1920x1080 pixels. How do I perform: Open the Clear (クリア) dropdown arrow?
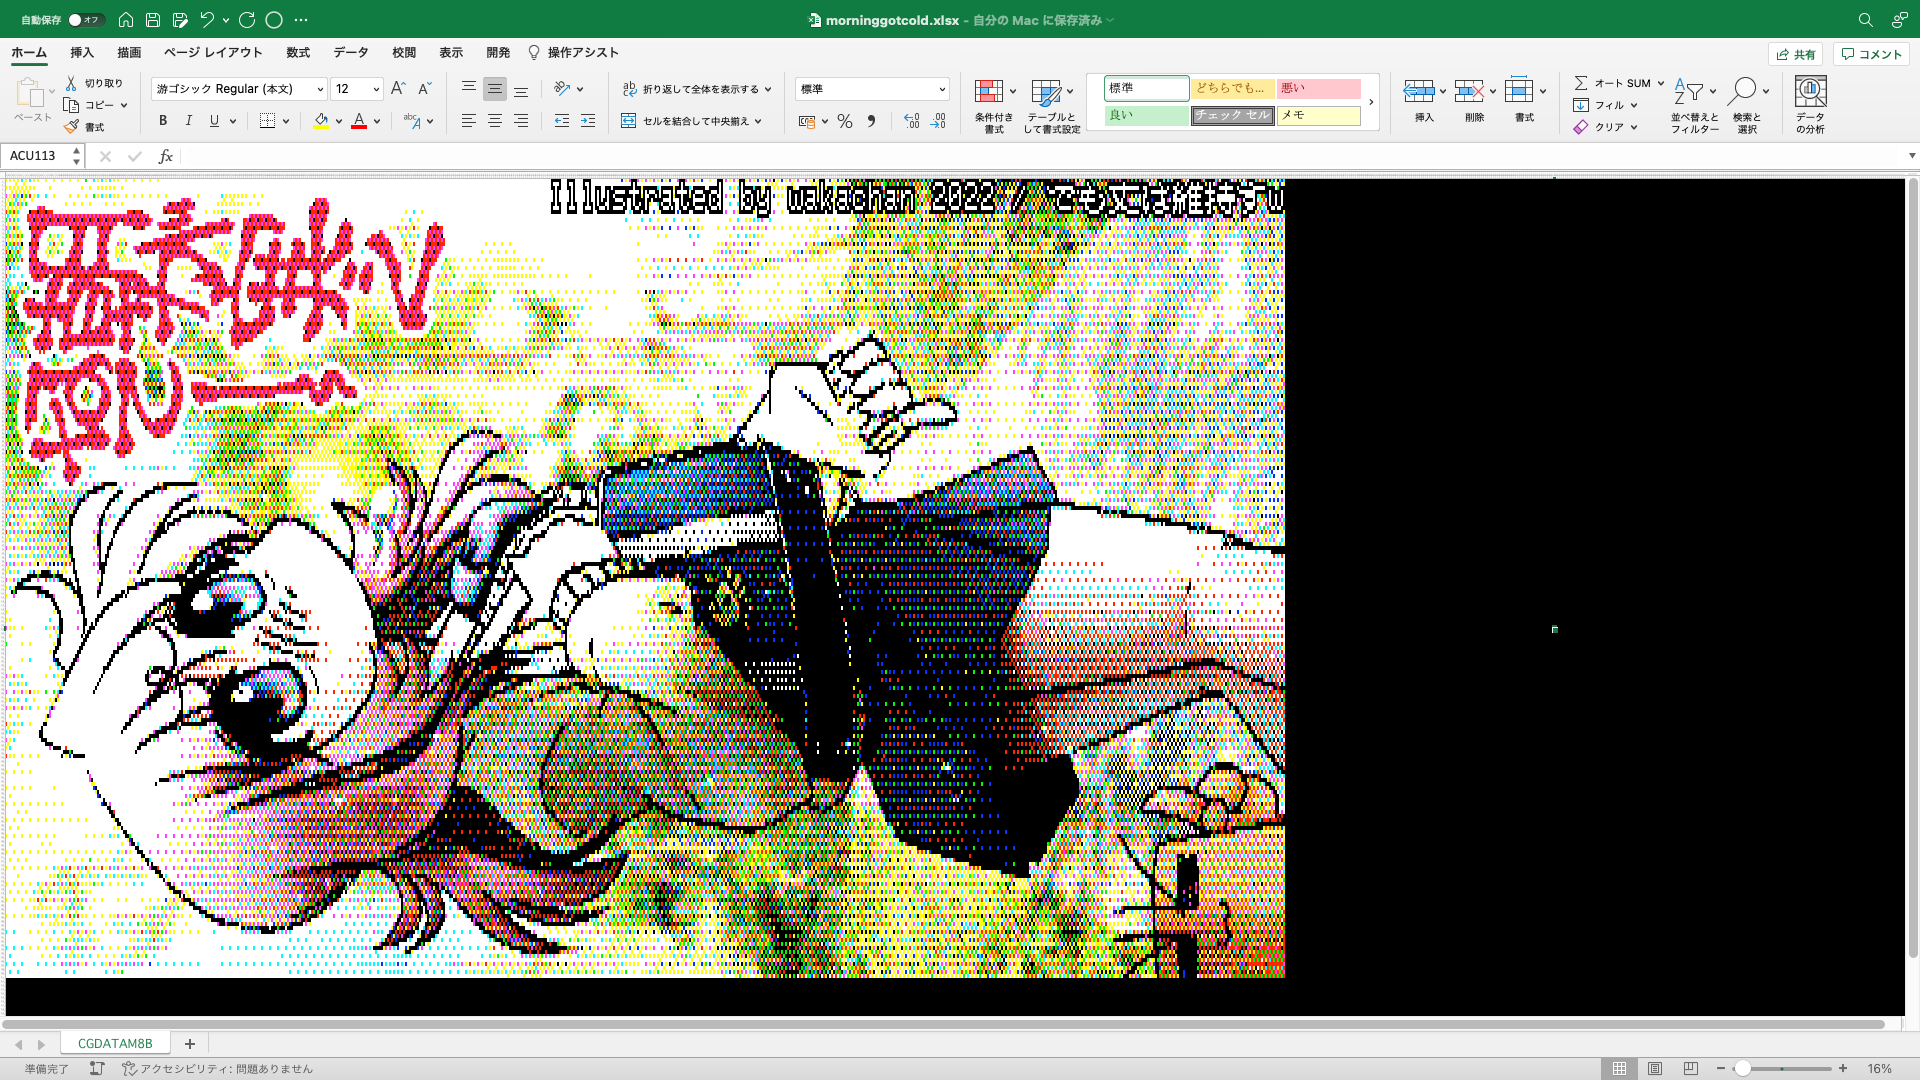1634,127
